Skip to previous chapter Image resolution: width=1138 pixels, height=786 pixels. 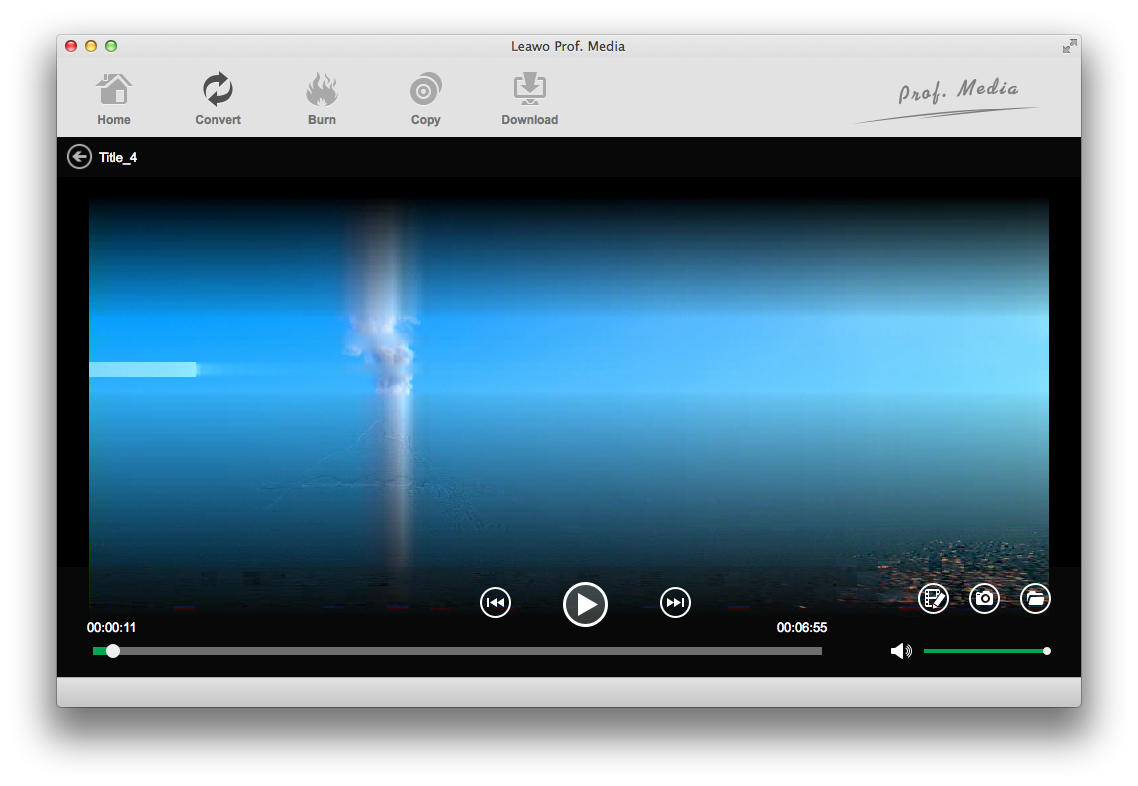495,602
